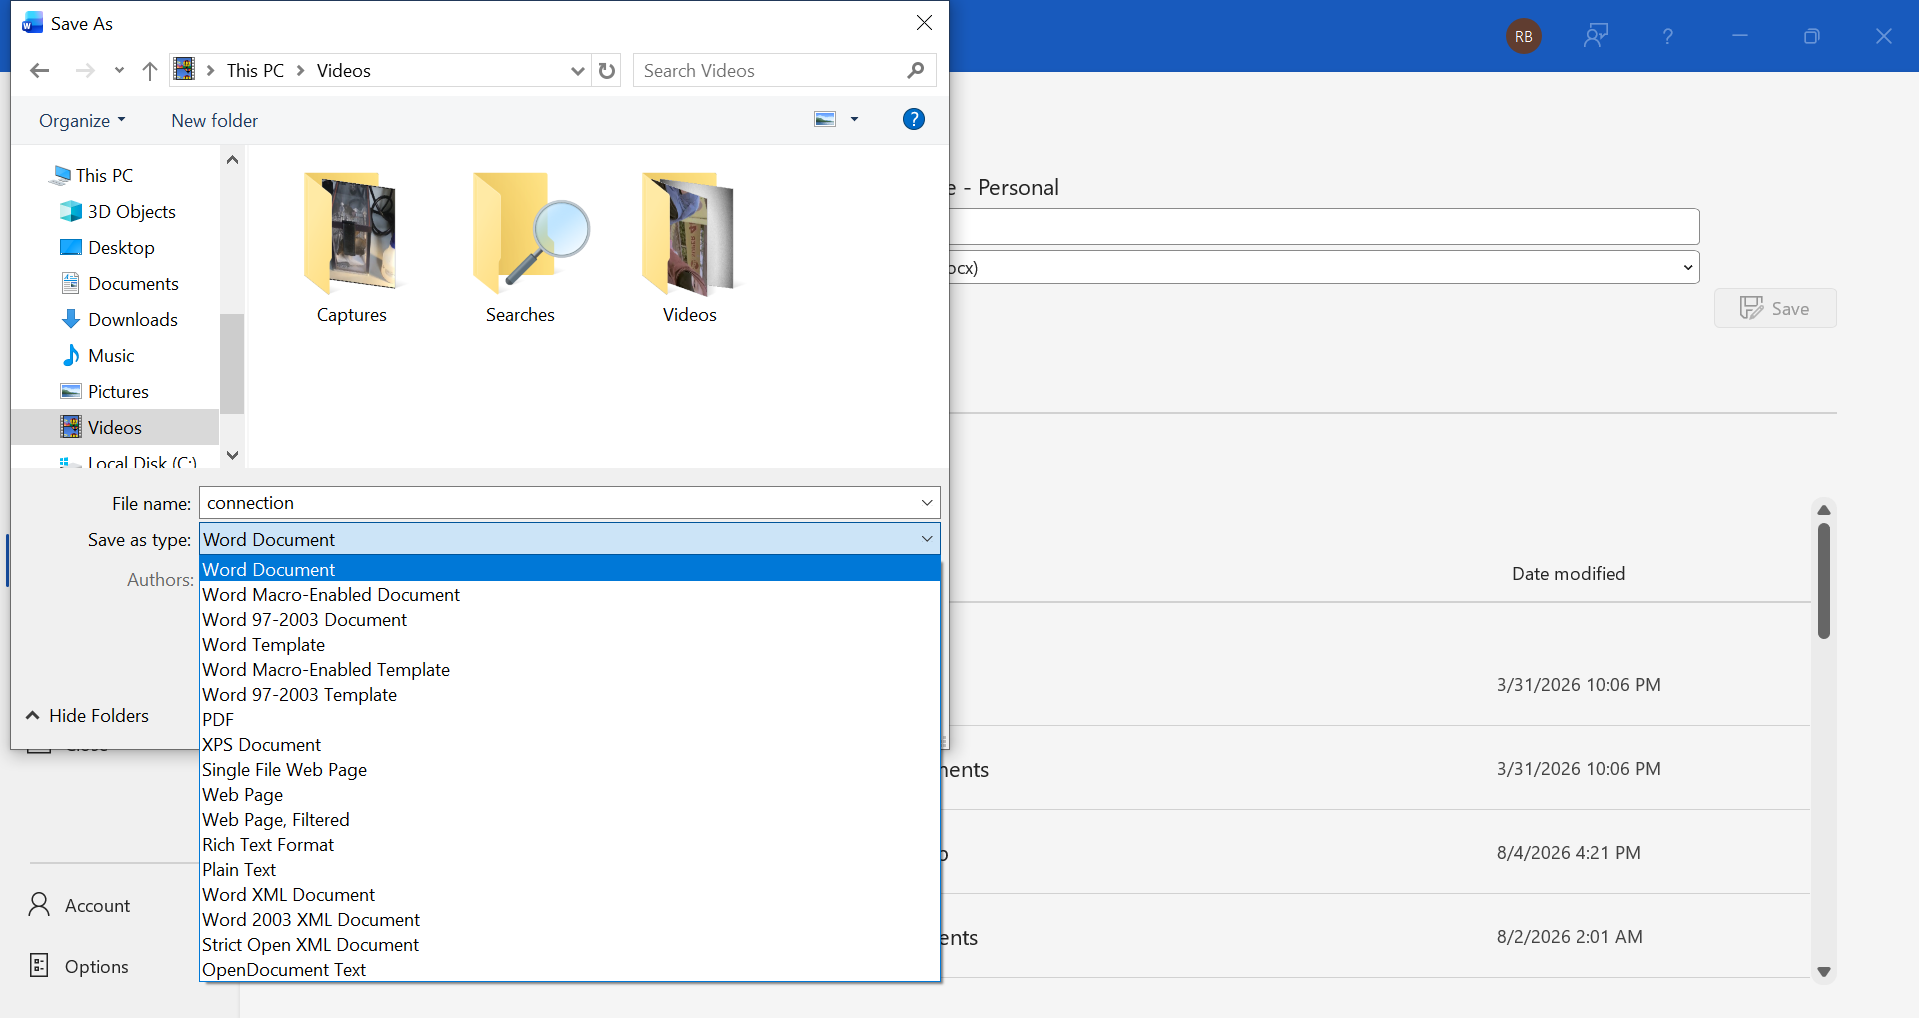
Task: Select Music in the navigation tree
Action: (x=98, y=356)
